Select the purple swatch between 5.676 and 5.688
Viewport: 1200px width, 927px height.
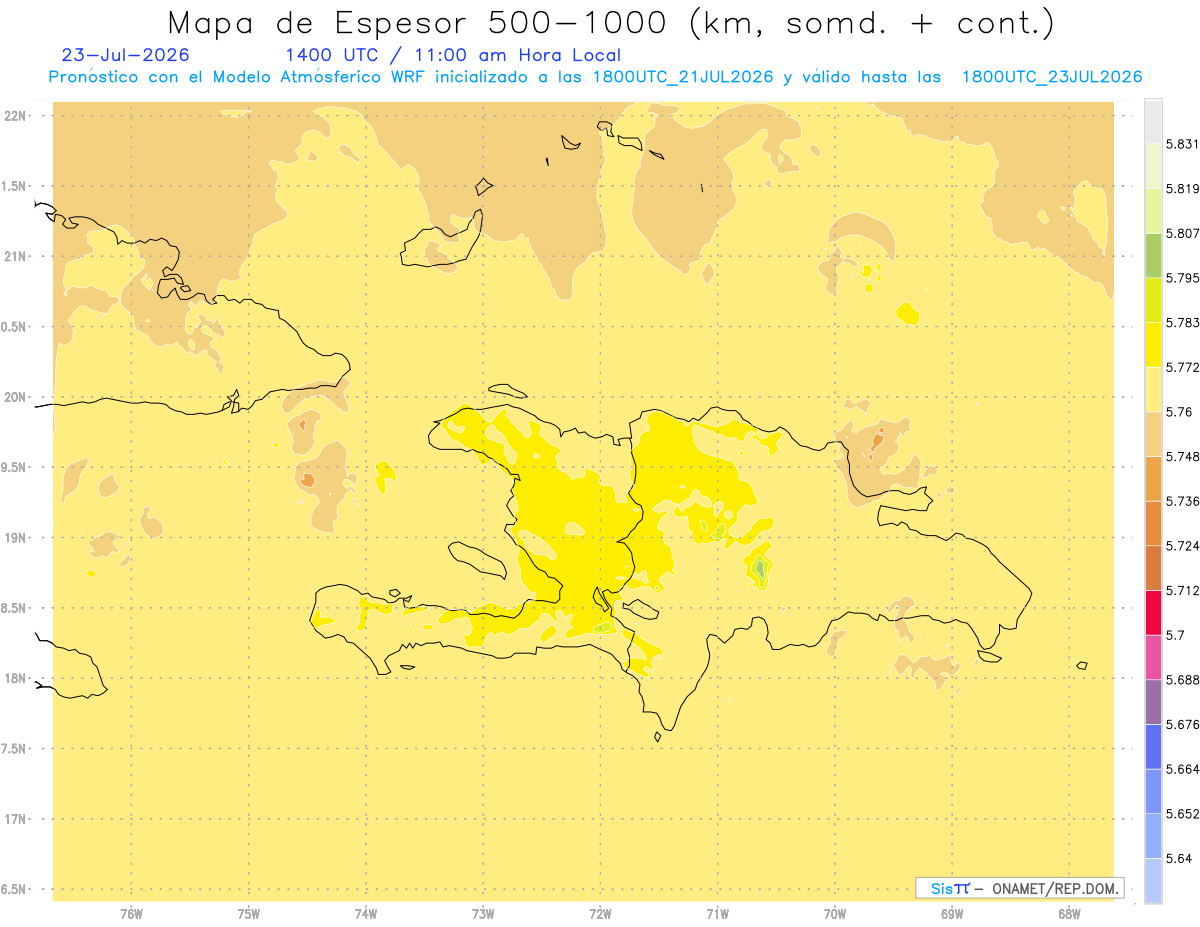1153,702
